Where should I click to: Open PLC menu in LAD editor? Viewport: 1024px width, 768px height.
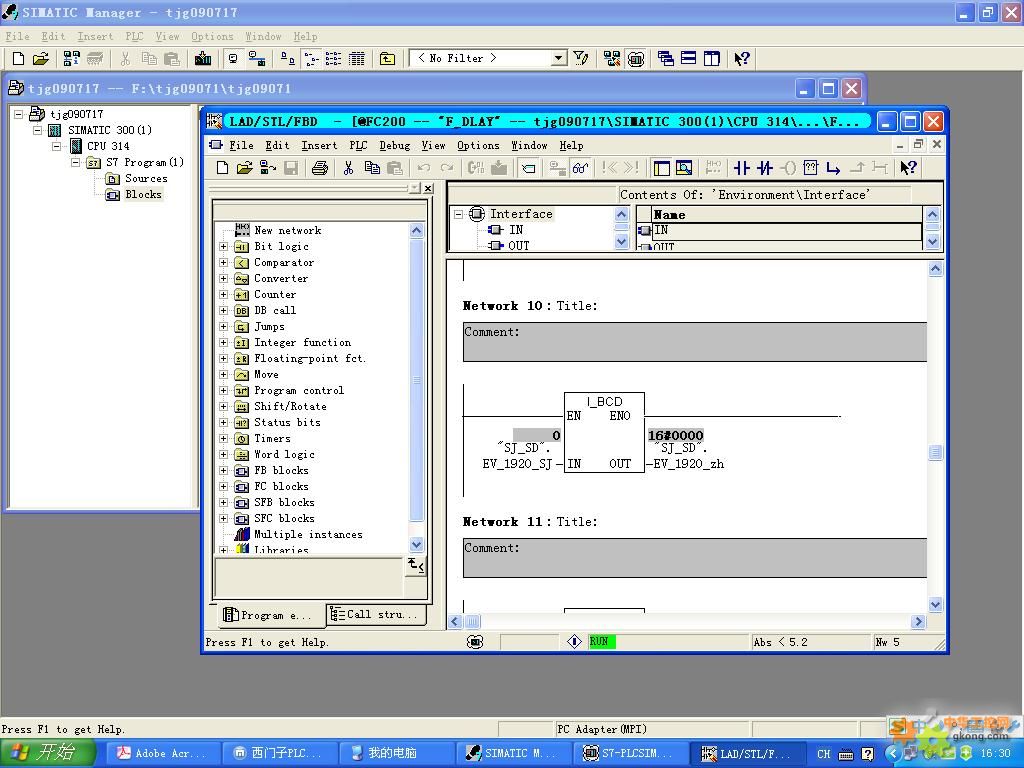(359, 145)
